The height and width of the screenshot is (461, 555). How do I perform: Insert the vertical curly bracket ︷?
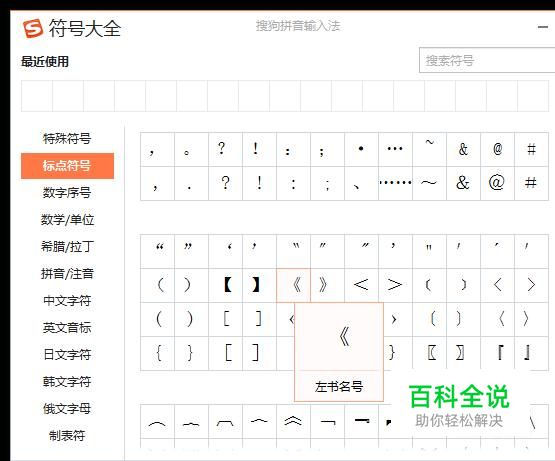click(x=191, y=421)
